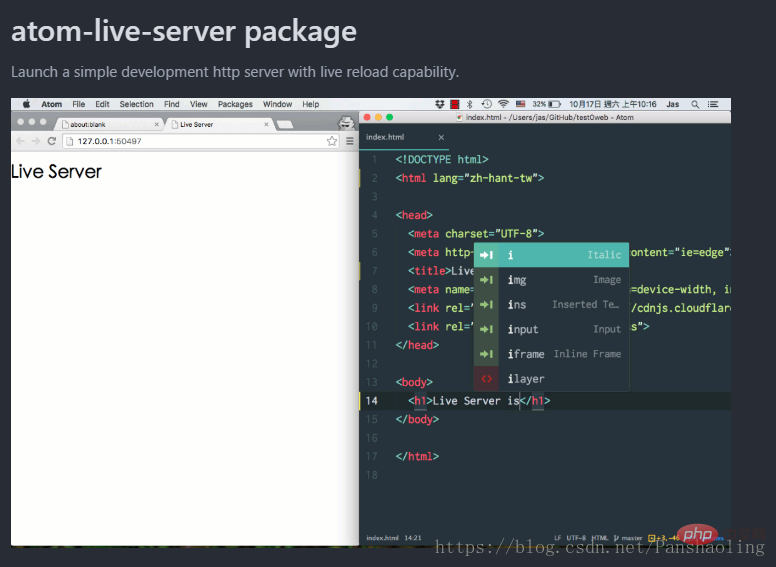Click the browser back arrow

[x=20, y=141]
